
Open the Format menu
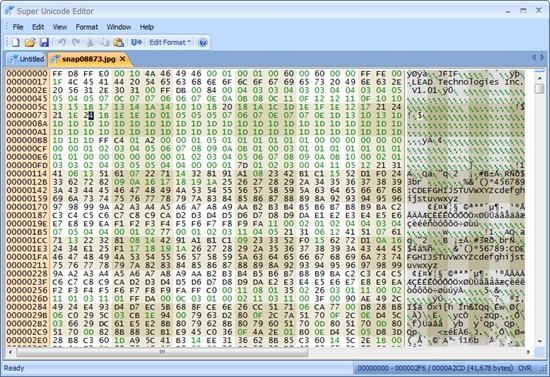(87, 27)
